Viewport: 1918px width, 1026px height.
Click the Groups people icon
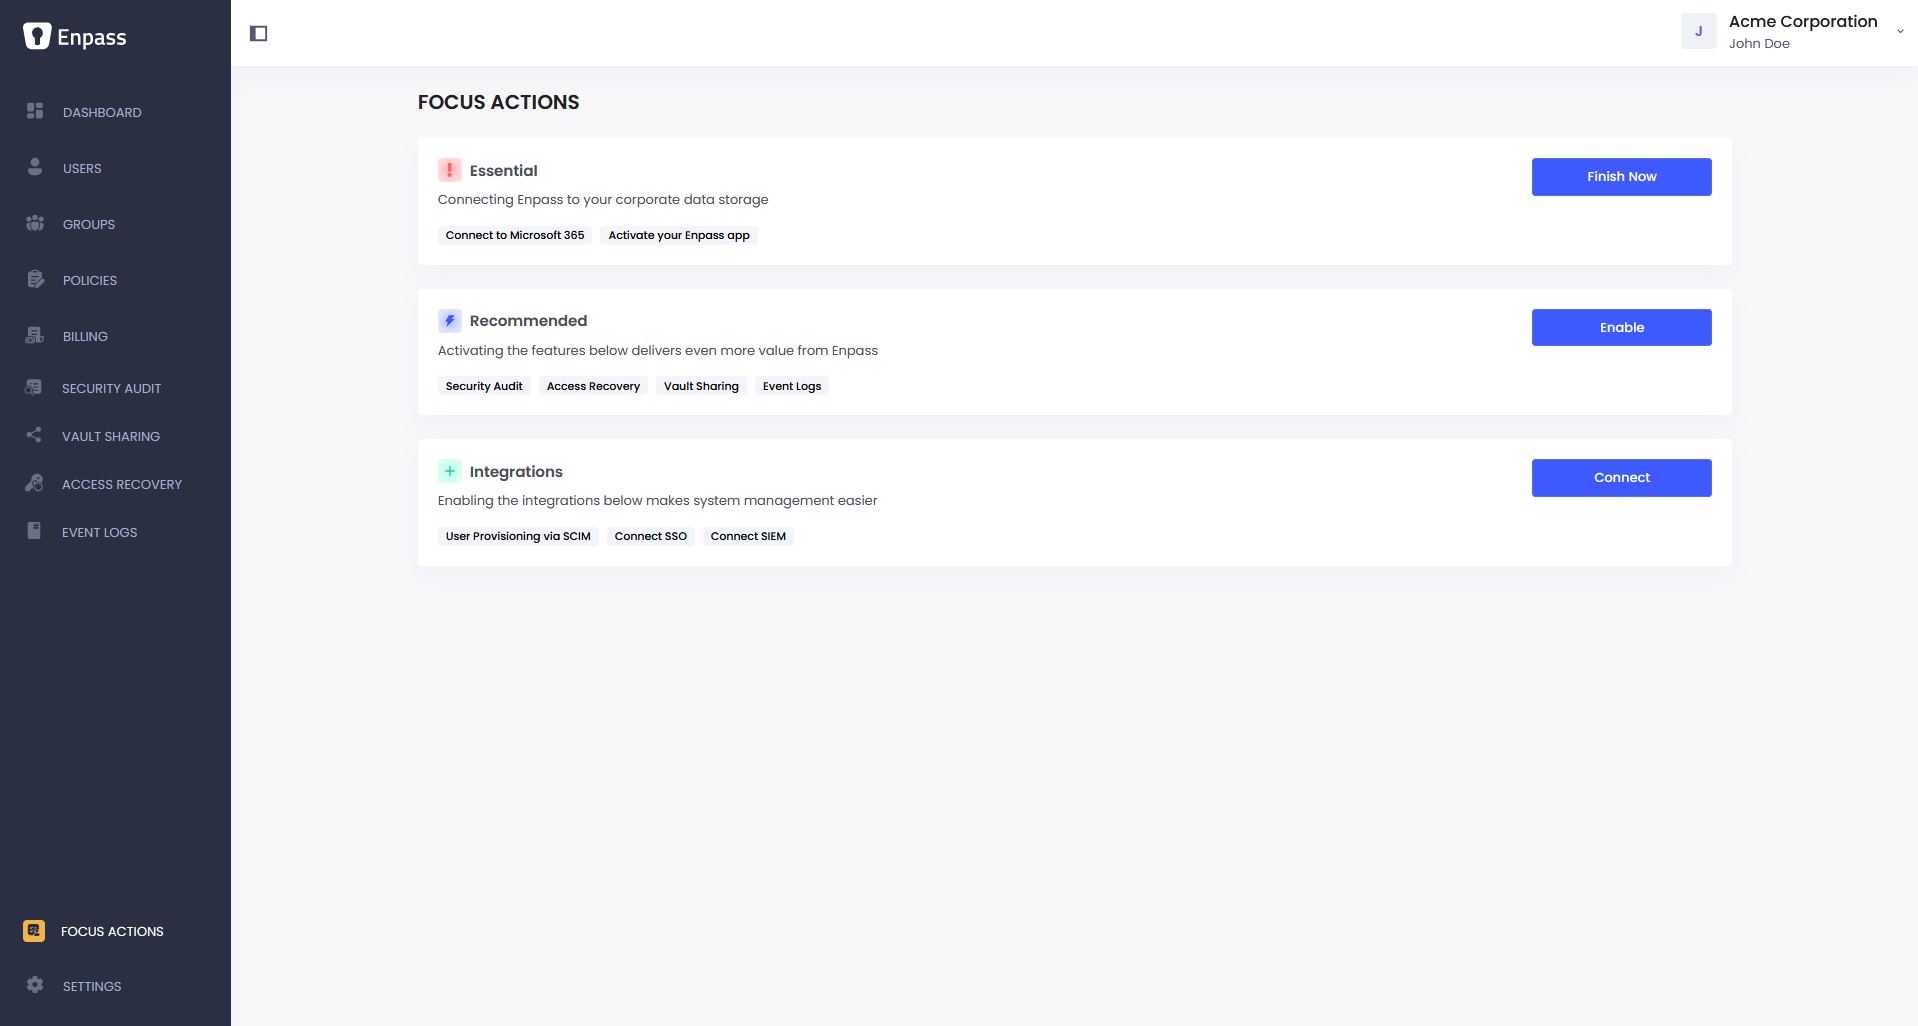pyautogui.click(x=35, y=223)
